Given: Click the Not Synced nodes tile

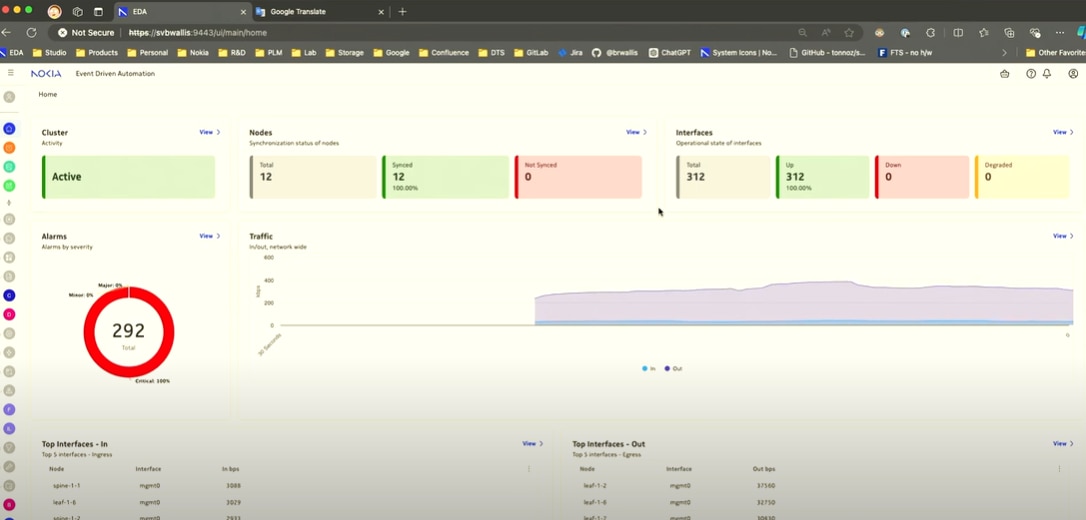Looking at the screenshot, I should click(578, 177).
